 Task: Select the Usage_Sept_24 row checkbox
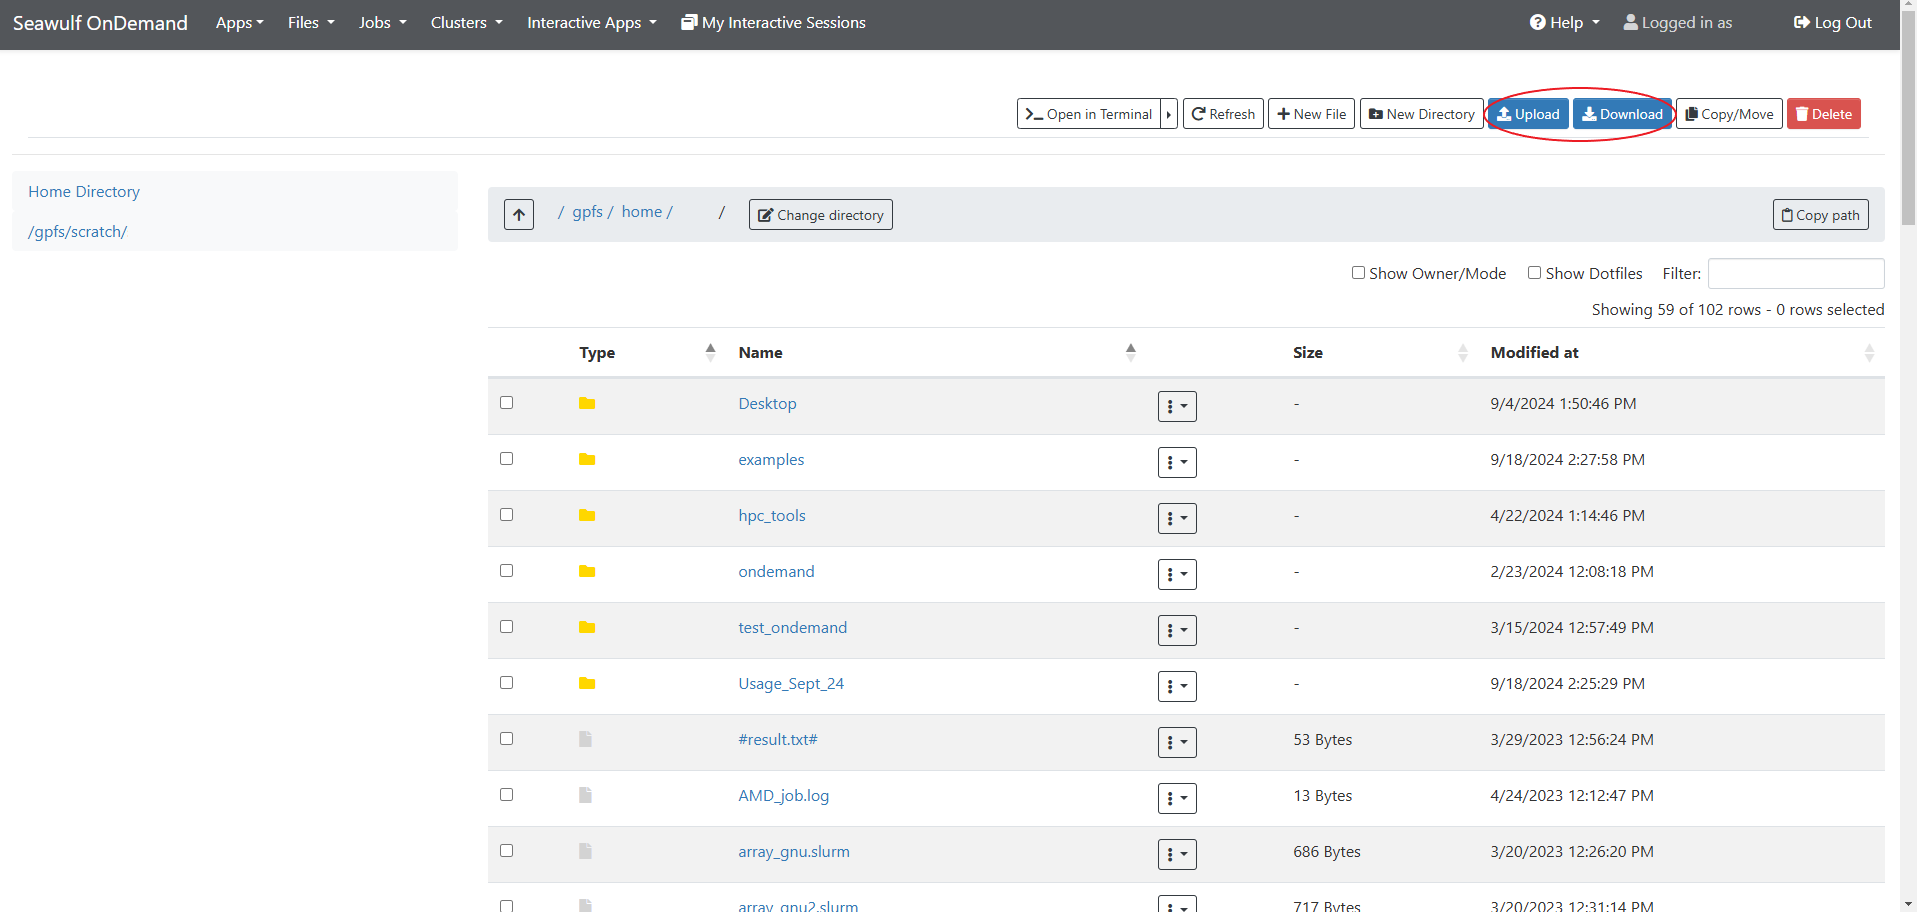[506, 682]
